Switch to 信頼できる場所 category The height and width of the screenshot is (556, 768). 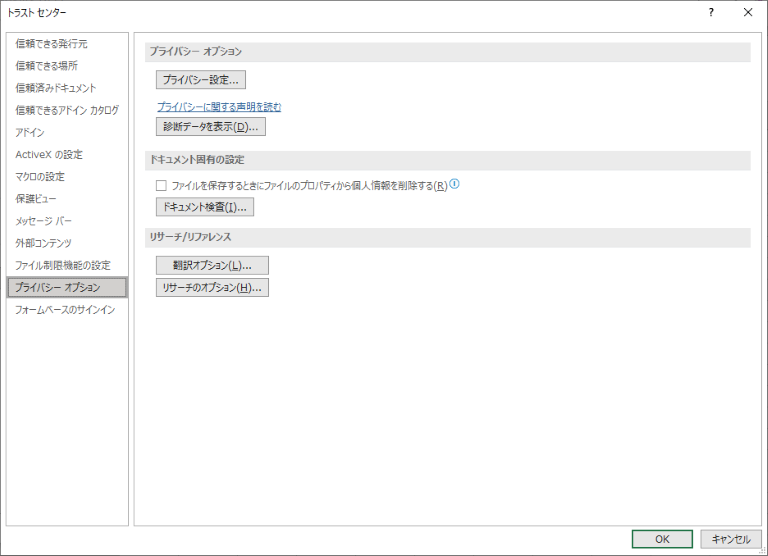pos(46,66)
